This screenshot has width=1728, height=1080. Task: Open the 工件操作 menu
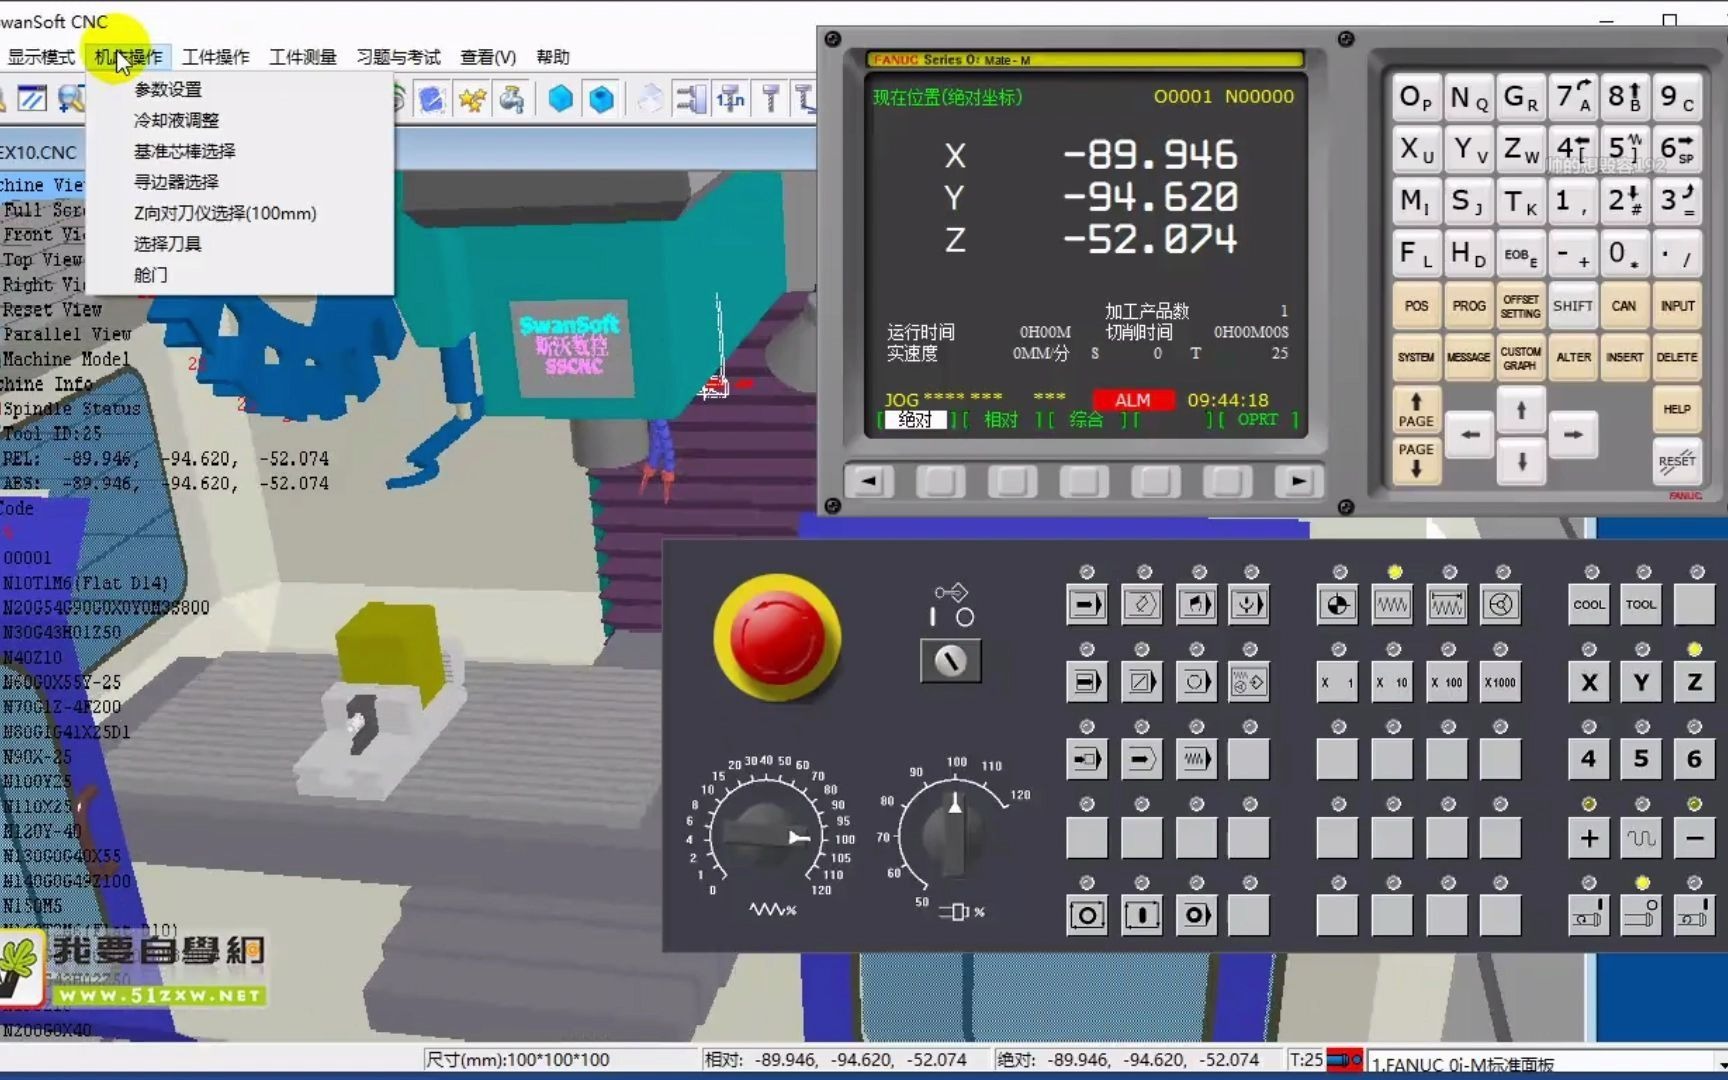(x=215, y=57)
